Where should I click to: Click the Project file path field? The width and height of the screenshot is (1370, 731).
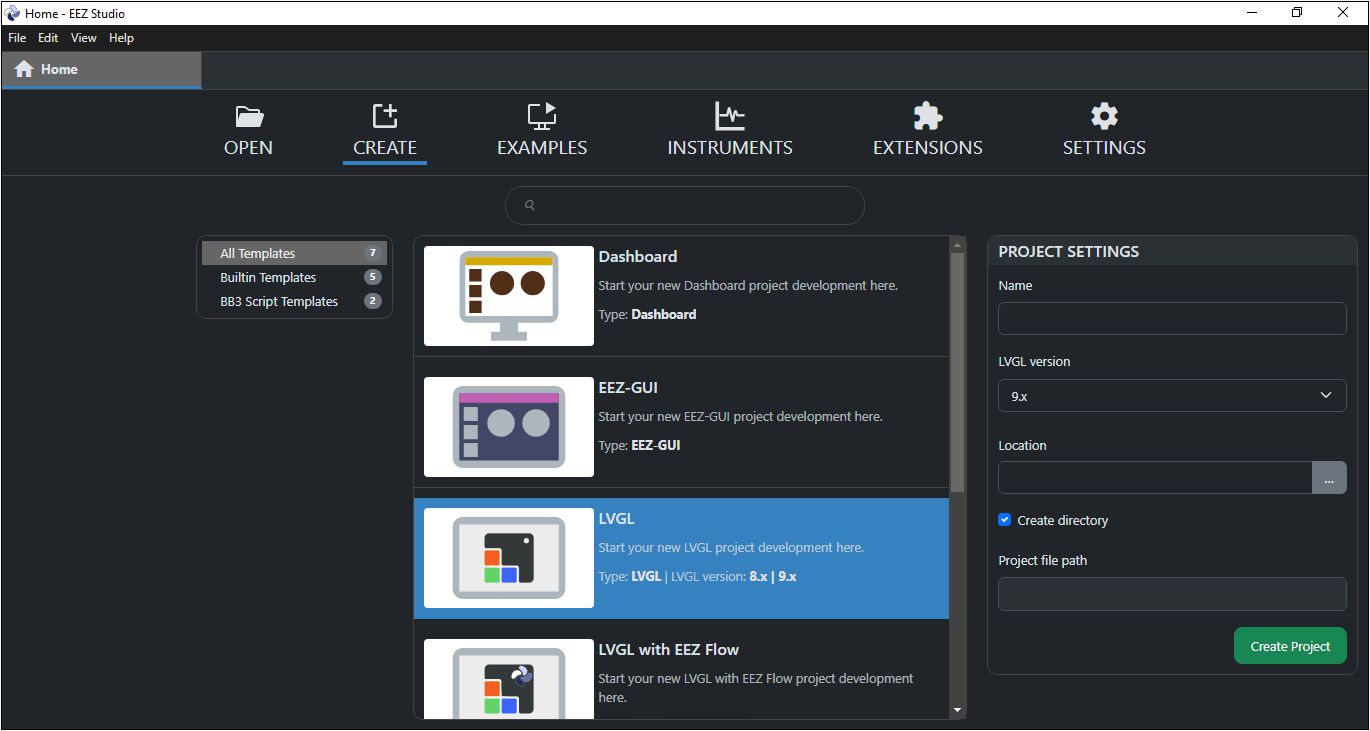(x=1172, y=594)
